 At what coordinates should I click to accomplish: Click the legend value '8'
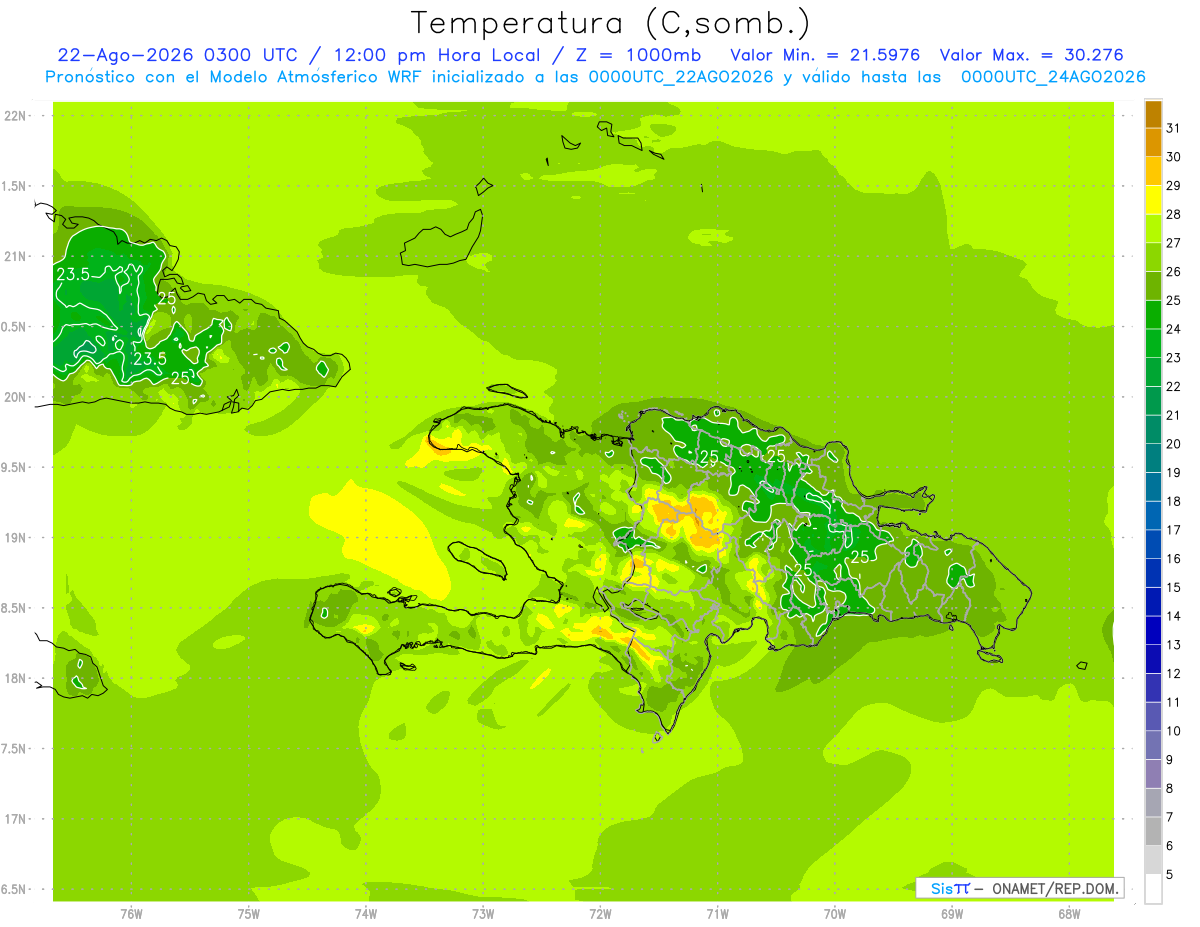pos(1170,789)
